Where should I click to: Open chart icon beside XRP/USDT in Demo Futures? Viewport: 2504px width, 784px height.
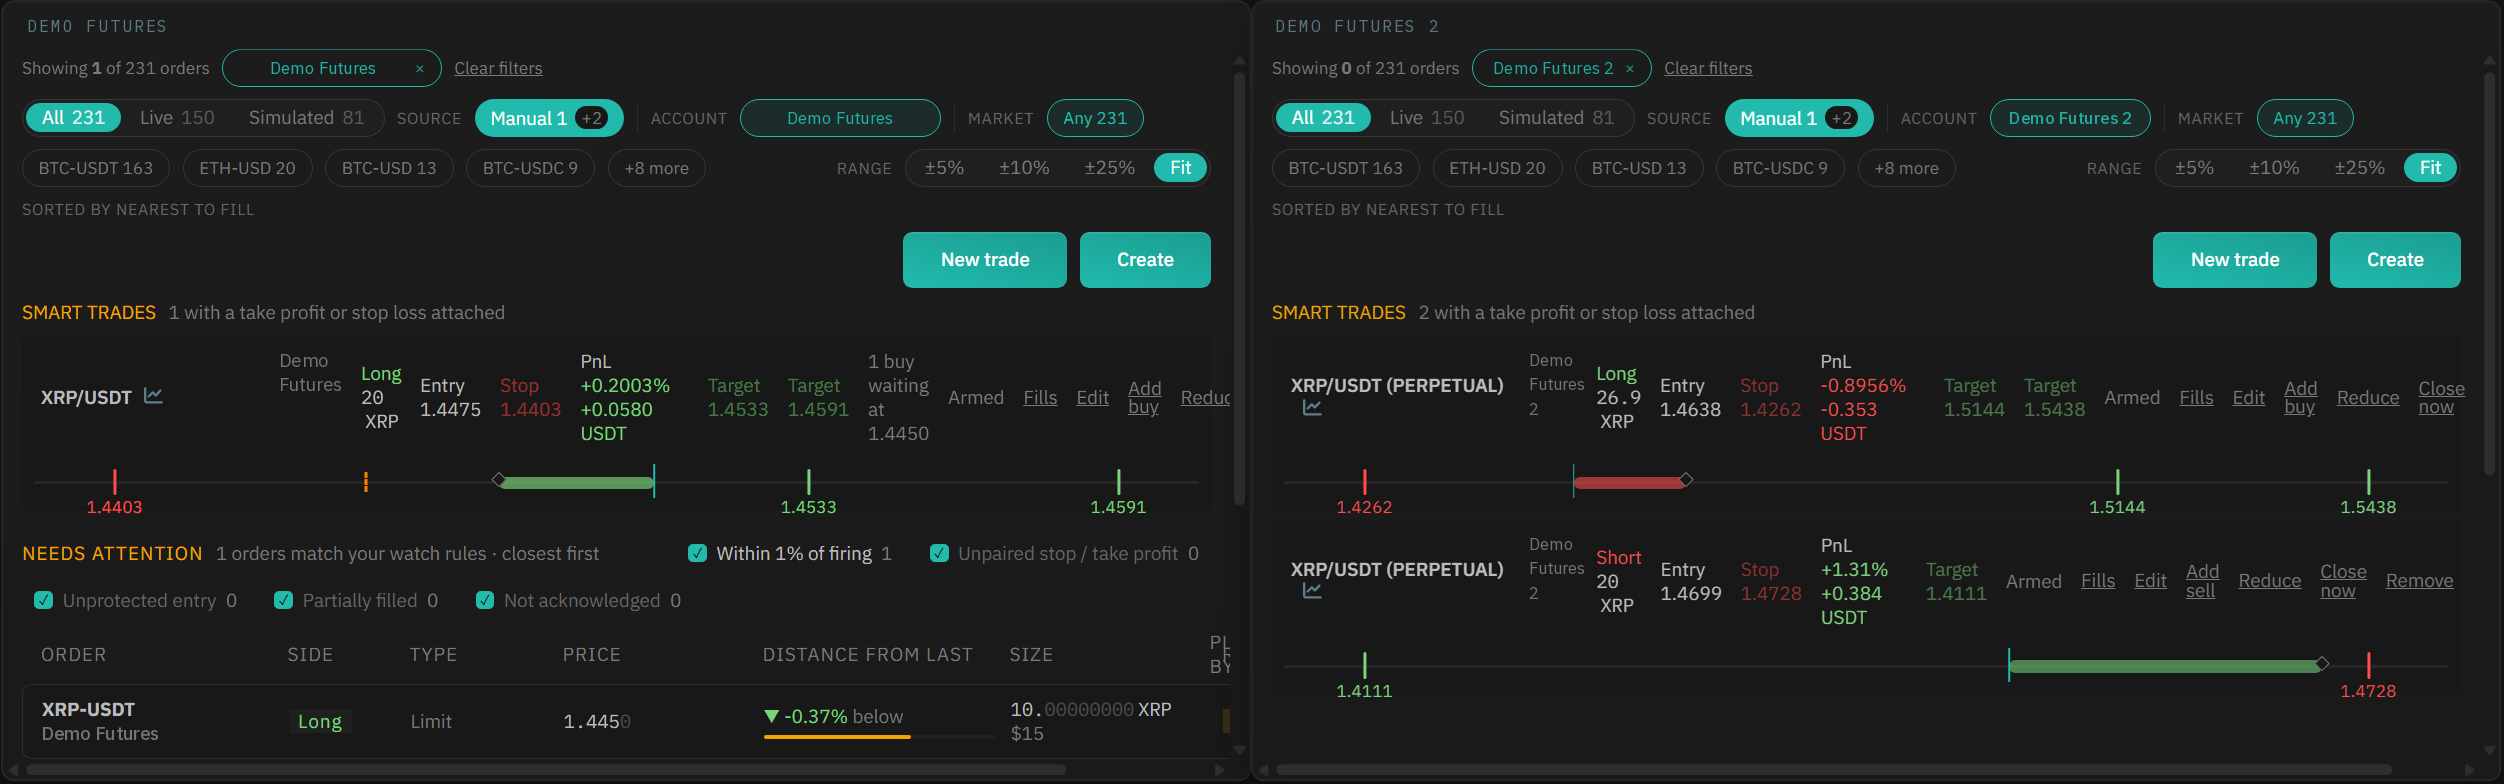153,396
